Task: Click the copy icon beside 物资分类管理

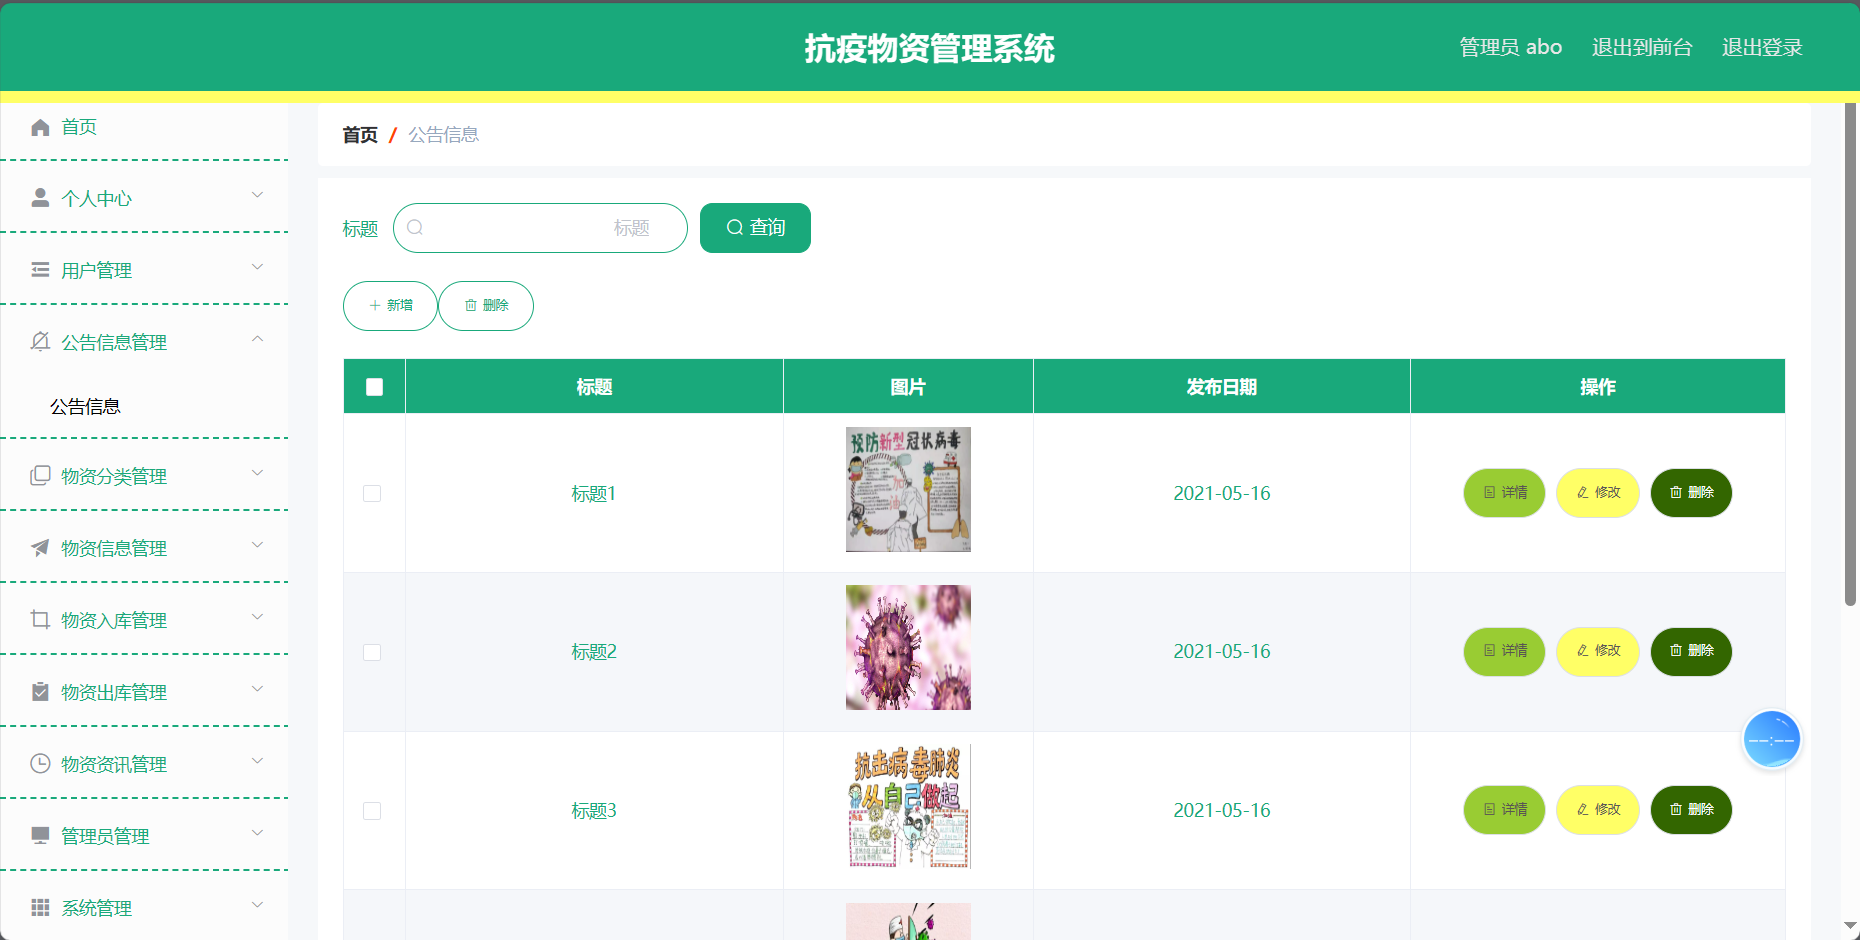Action: pyautogui.click(x=40, y=476)
